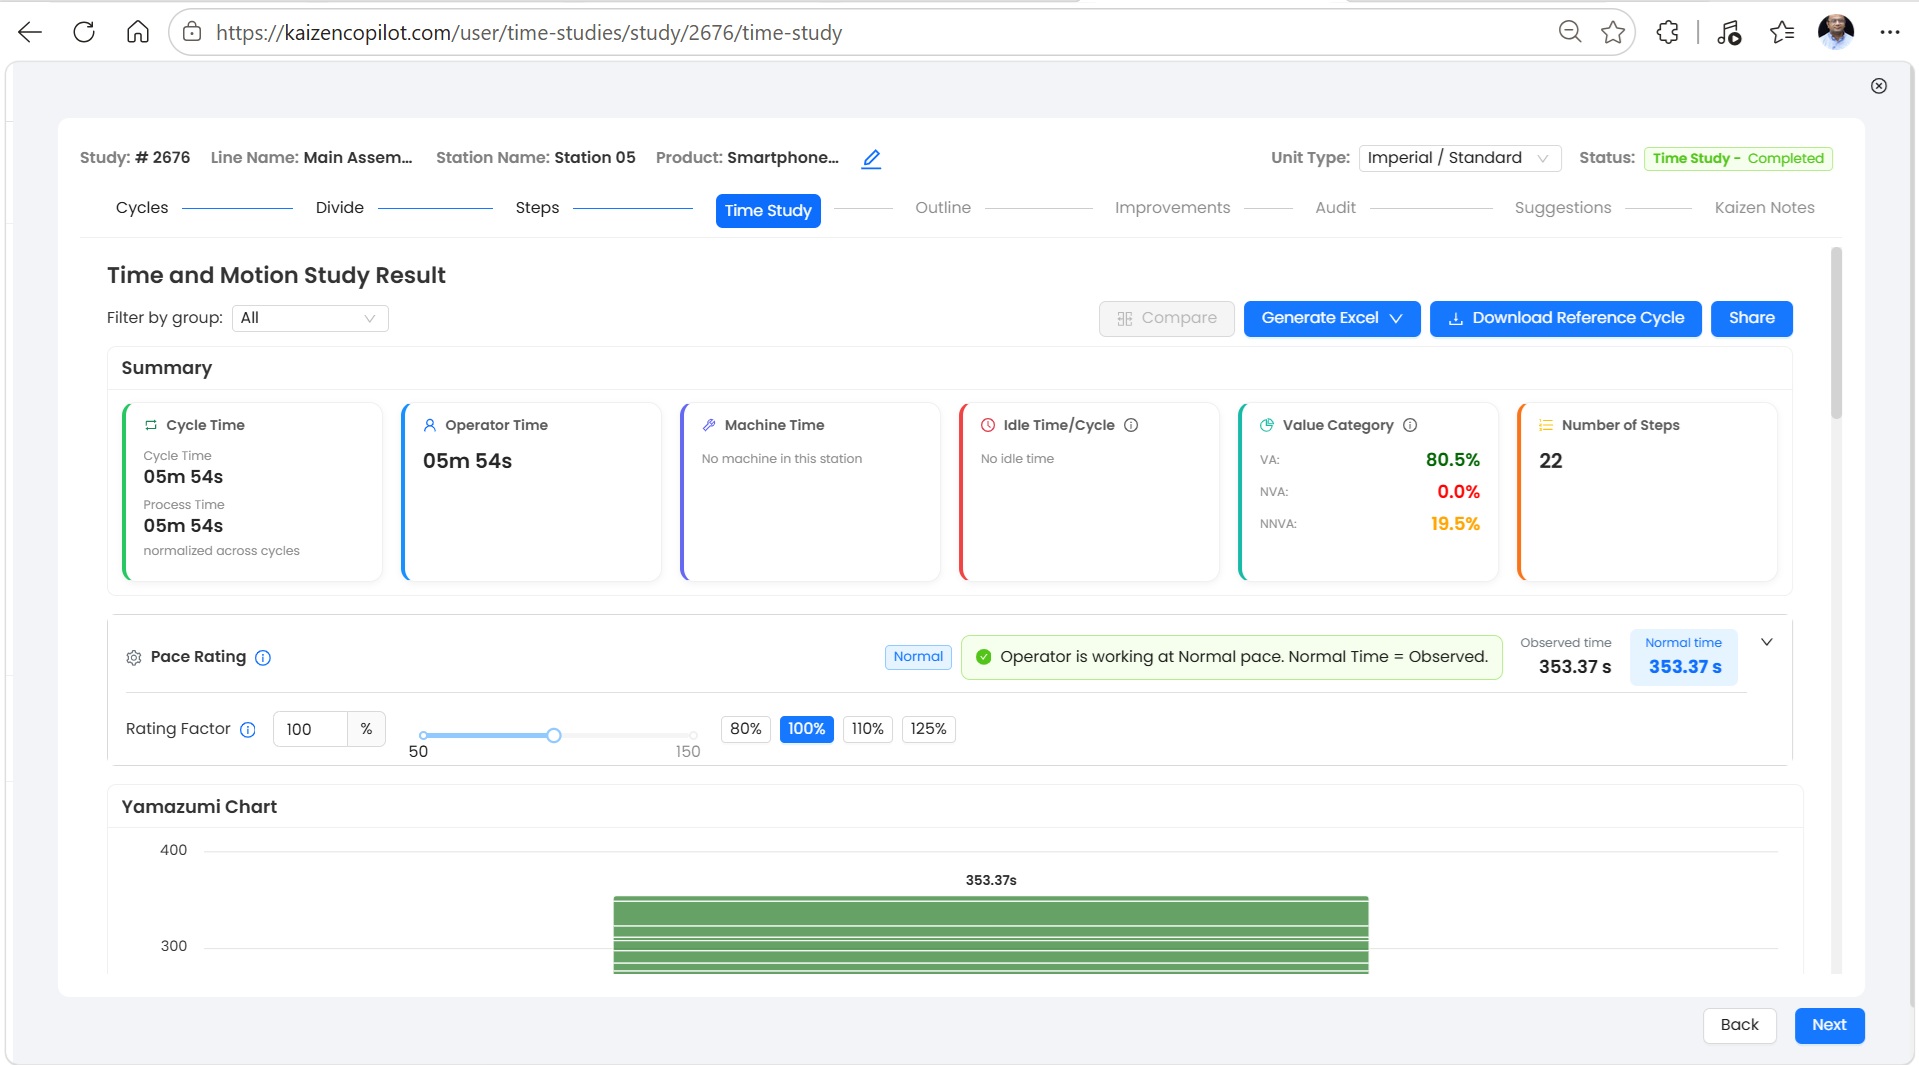The height and width of the screenshot is (1065, 1919).
Task: Click the Rating Factor percent input field
Action: point(310,729)
